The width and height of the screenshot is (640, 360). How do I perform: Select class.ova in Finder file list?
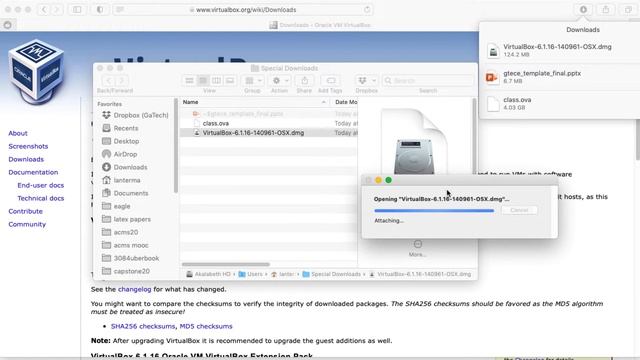tap(269, 123)
